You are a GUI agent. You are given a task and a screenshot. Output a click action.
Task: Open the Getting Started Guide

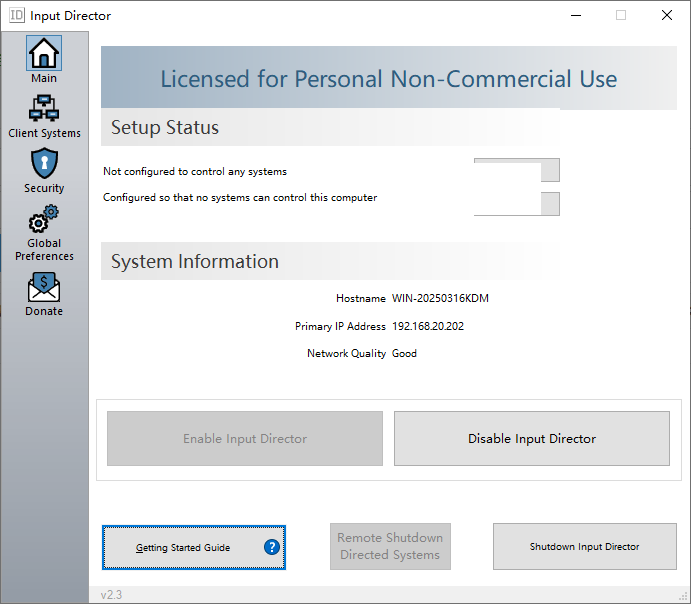pyautogui.click(x=194, y=547)
